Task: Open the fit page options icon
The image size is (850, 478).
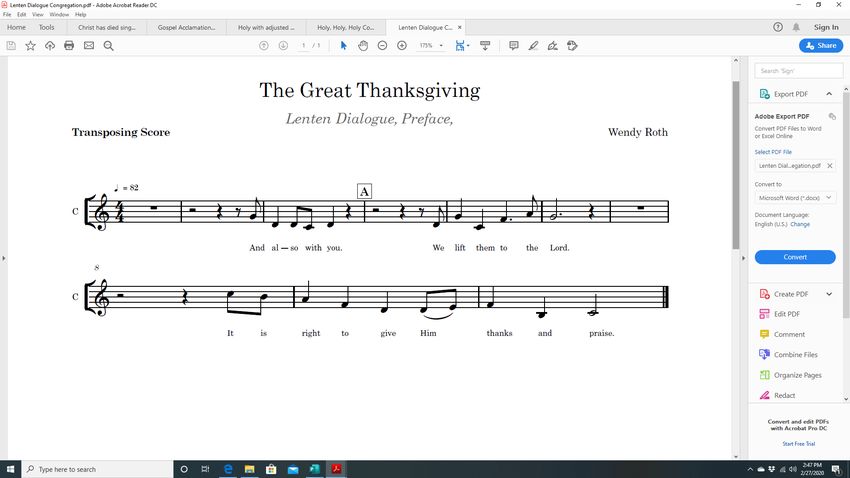Action: coord(462,46)
